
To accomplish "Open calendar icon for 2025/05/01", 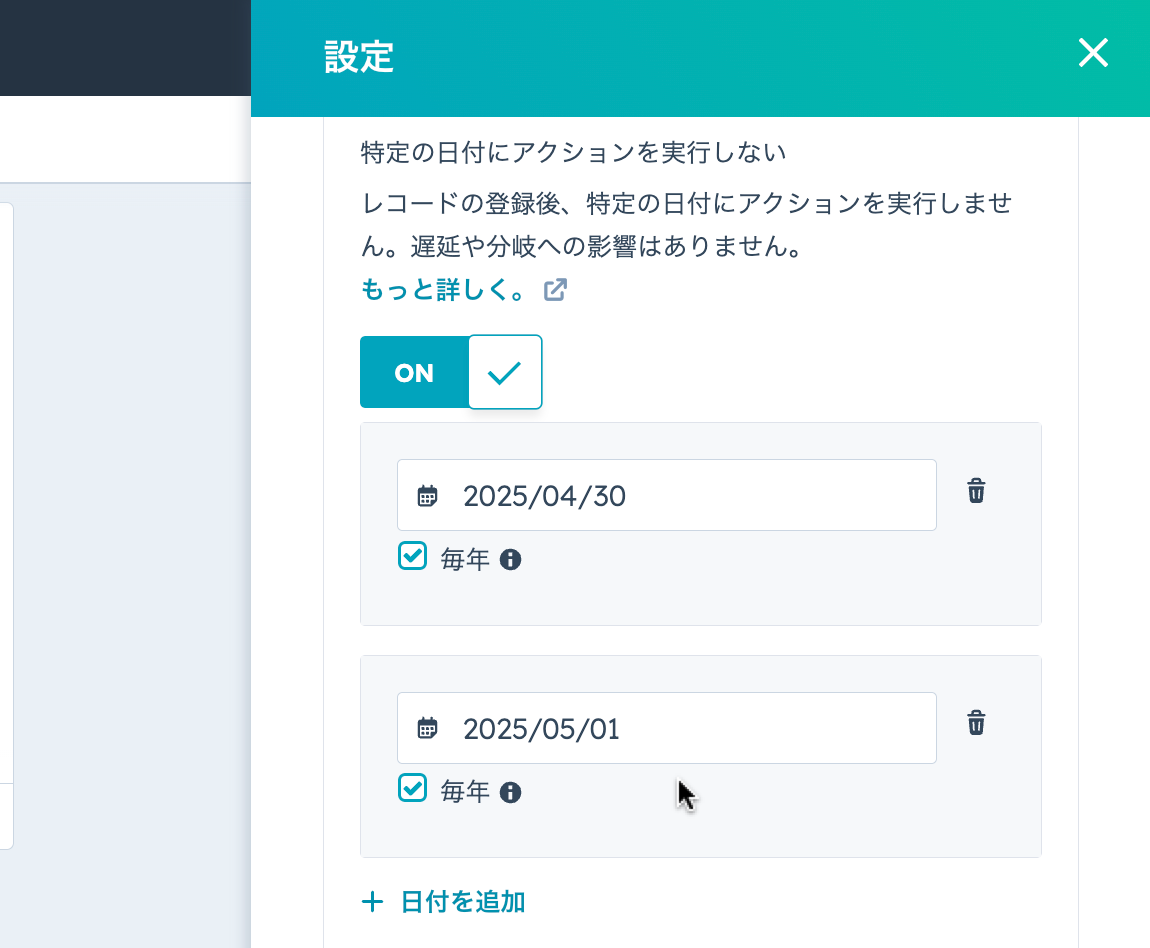I will click(428, 729).
